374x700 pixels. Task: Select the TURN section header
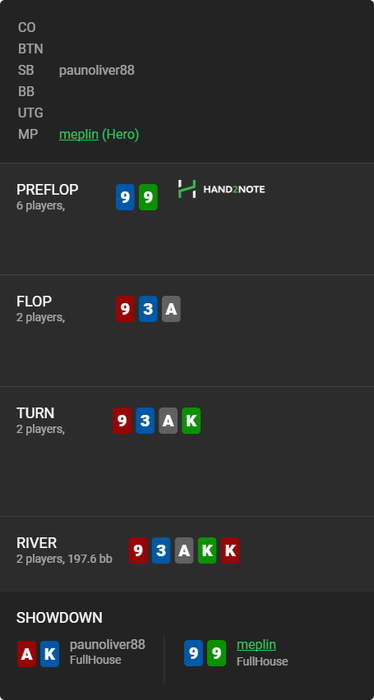[35, 413]
